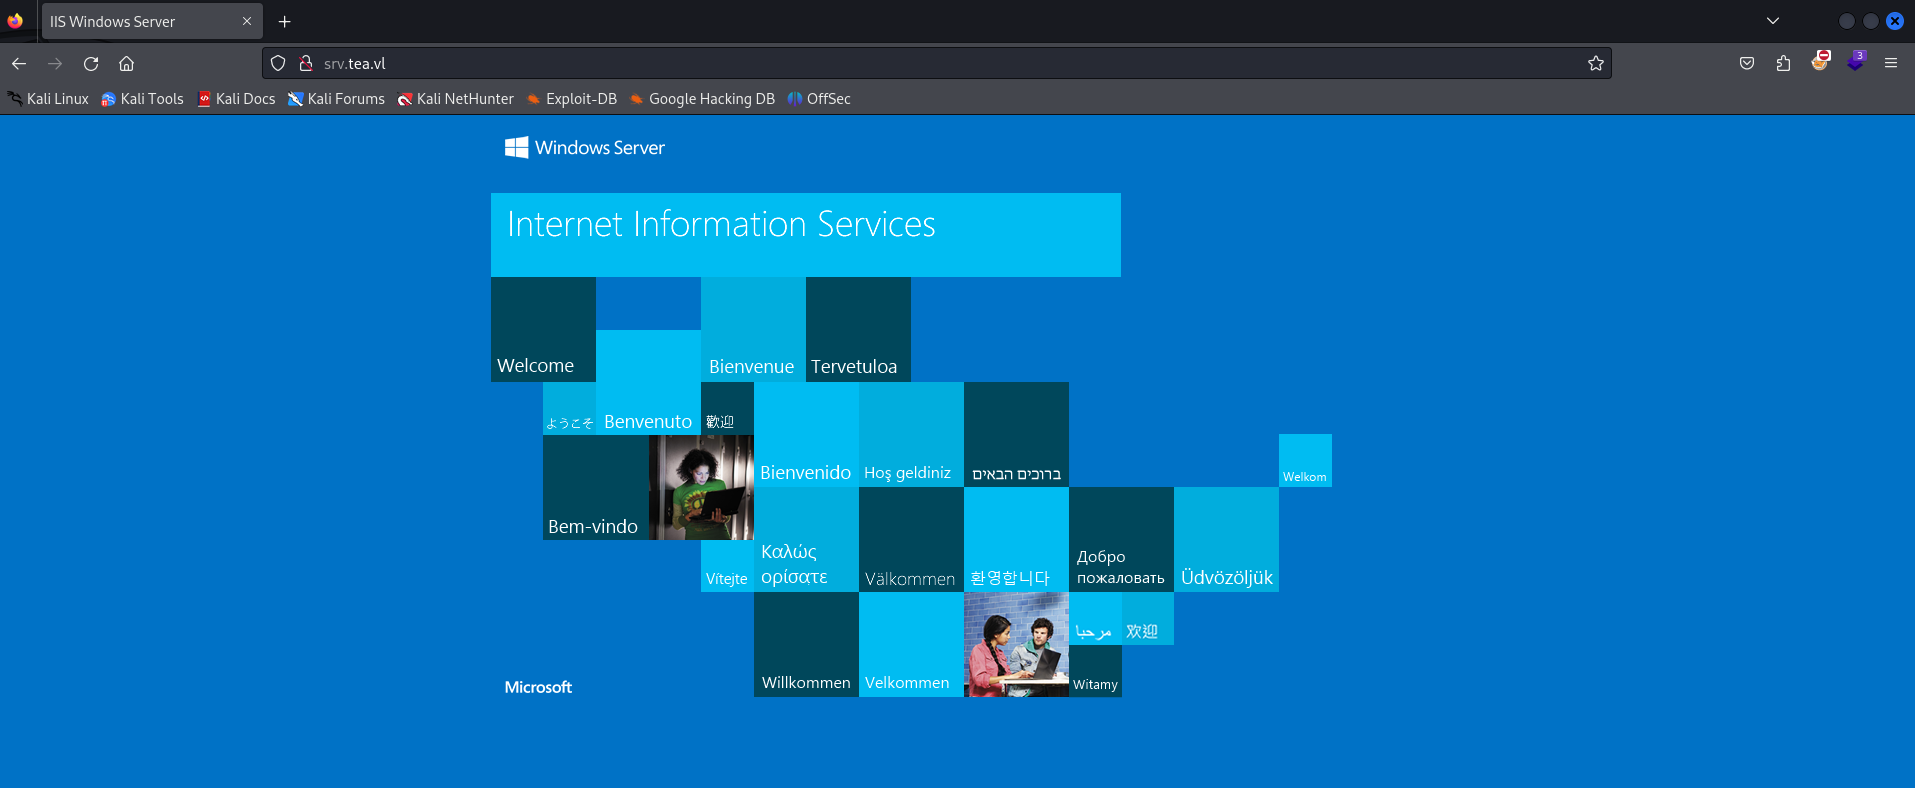Click the photo of woman with laptop

pos(701,488)
